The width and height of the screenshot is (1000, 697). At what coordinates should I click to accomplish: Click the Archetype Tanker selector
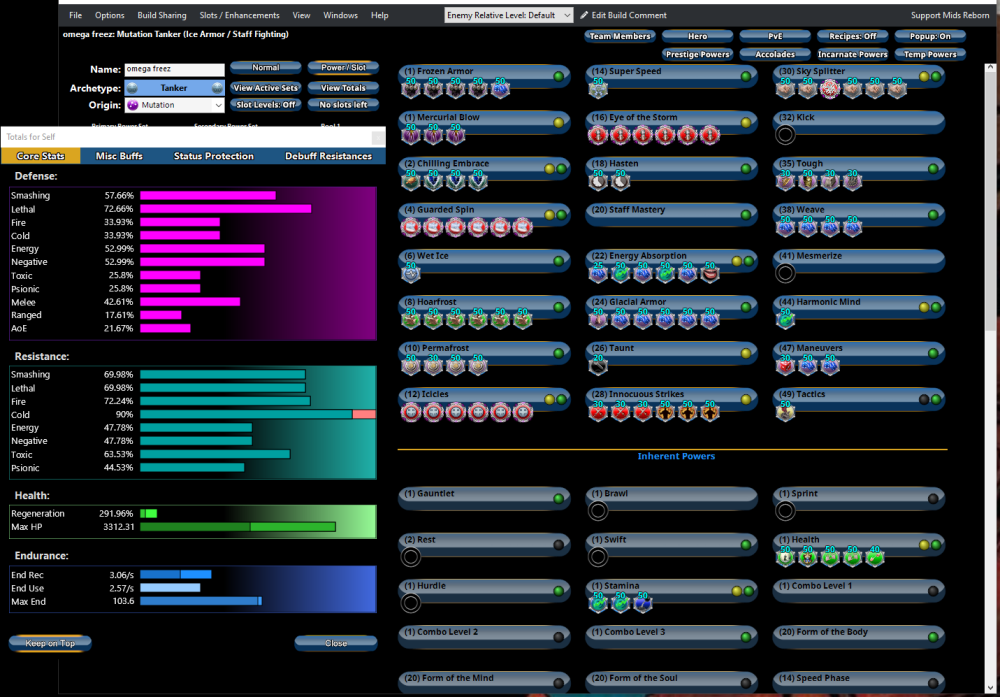pos(174,88)
